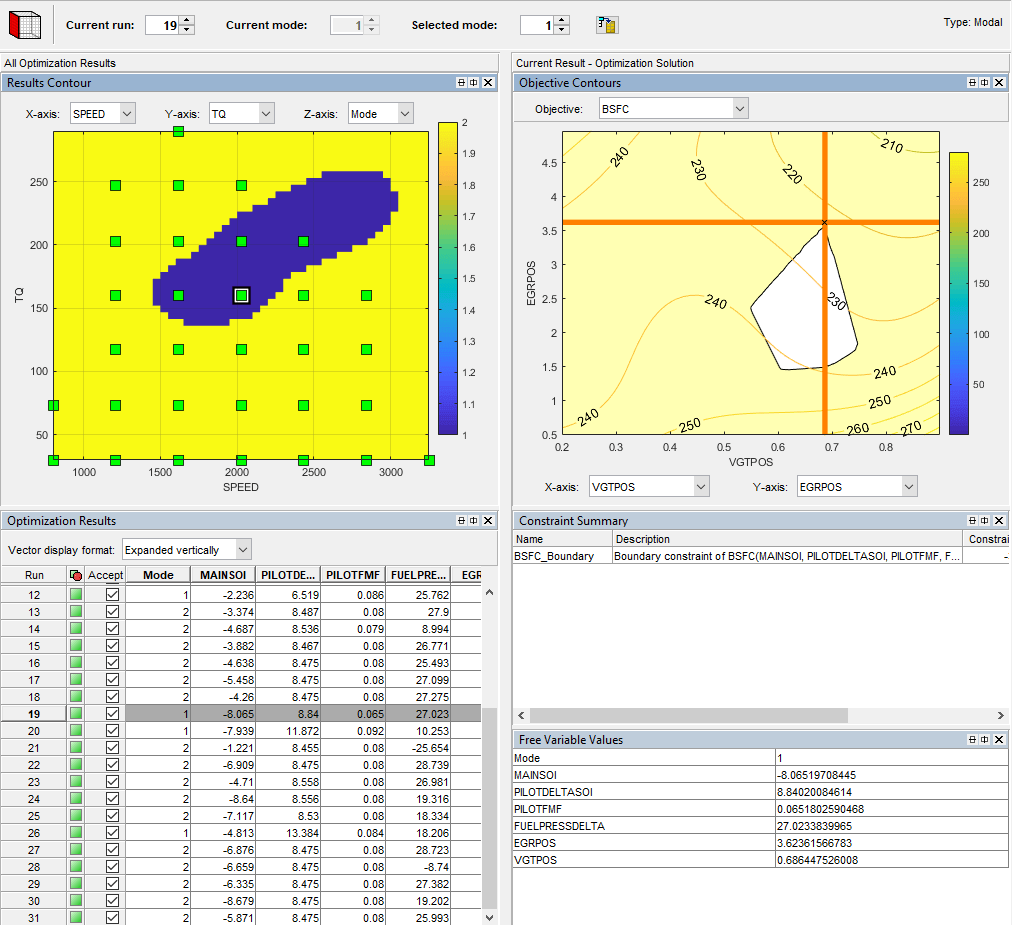This screenshot has height=925, width=1012.
Task: Split the Optimization Results pane
Action: point(460,520)
